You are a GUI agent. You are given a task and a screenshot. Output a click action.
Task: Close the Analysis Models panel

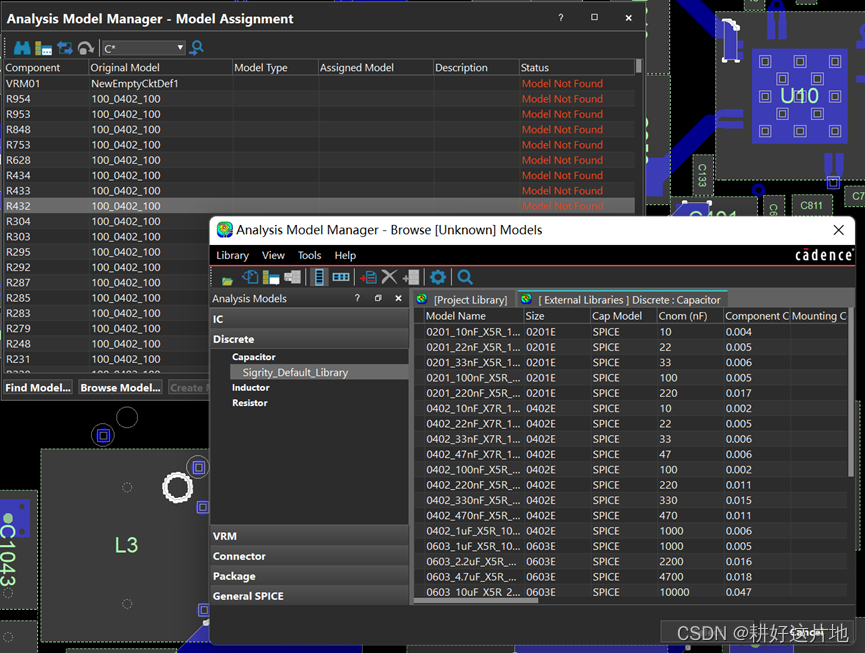(x=398, y=298)
